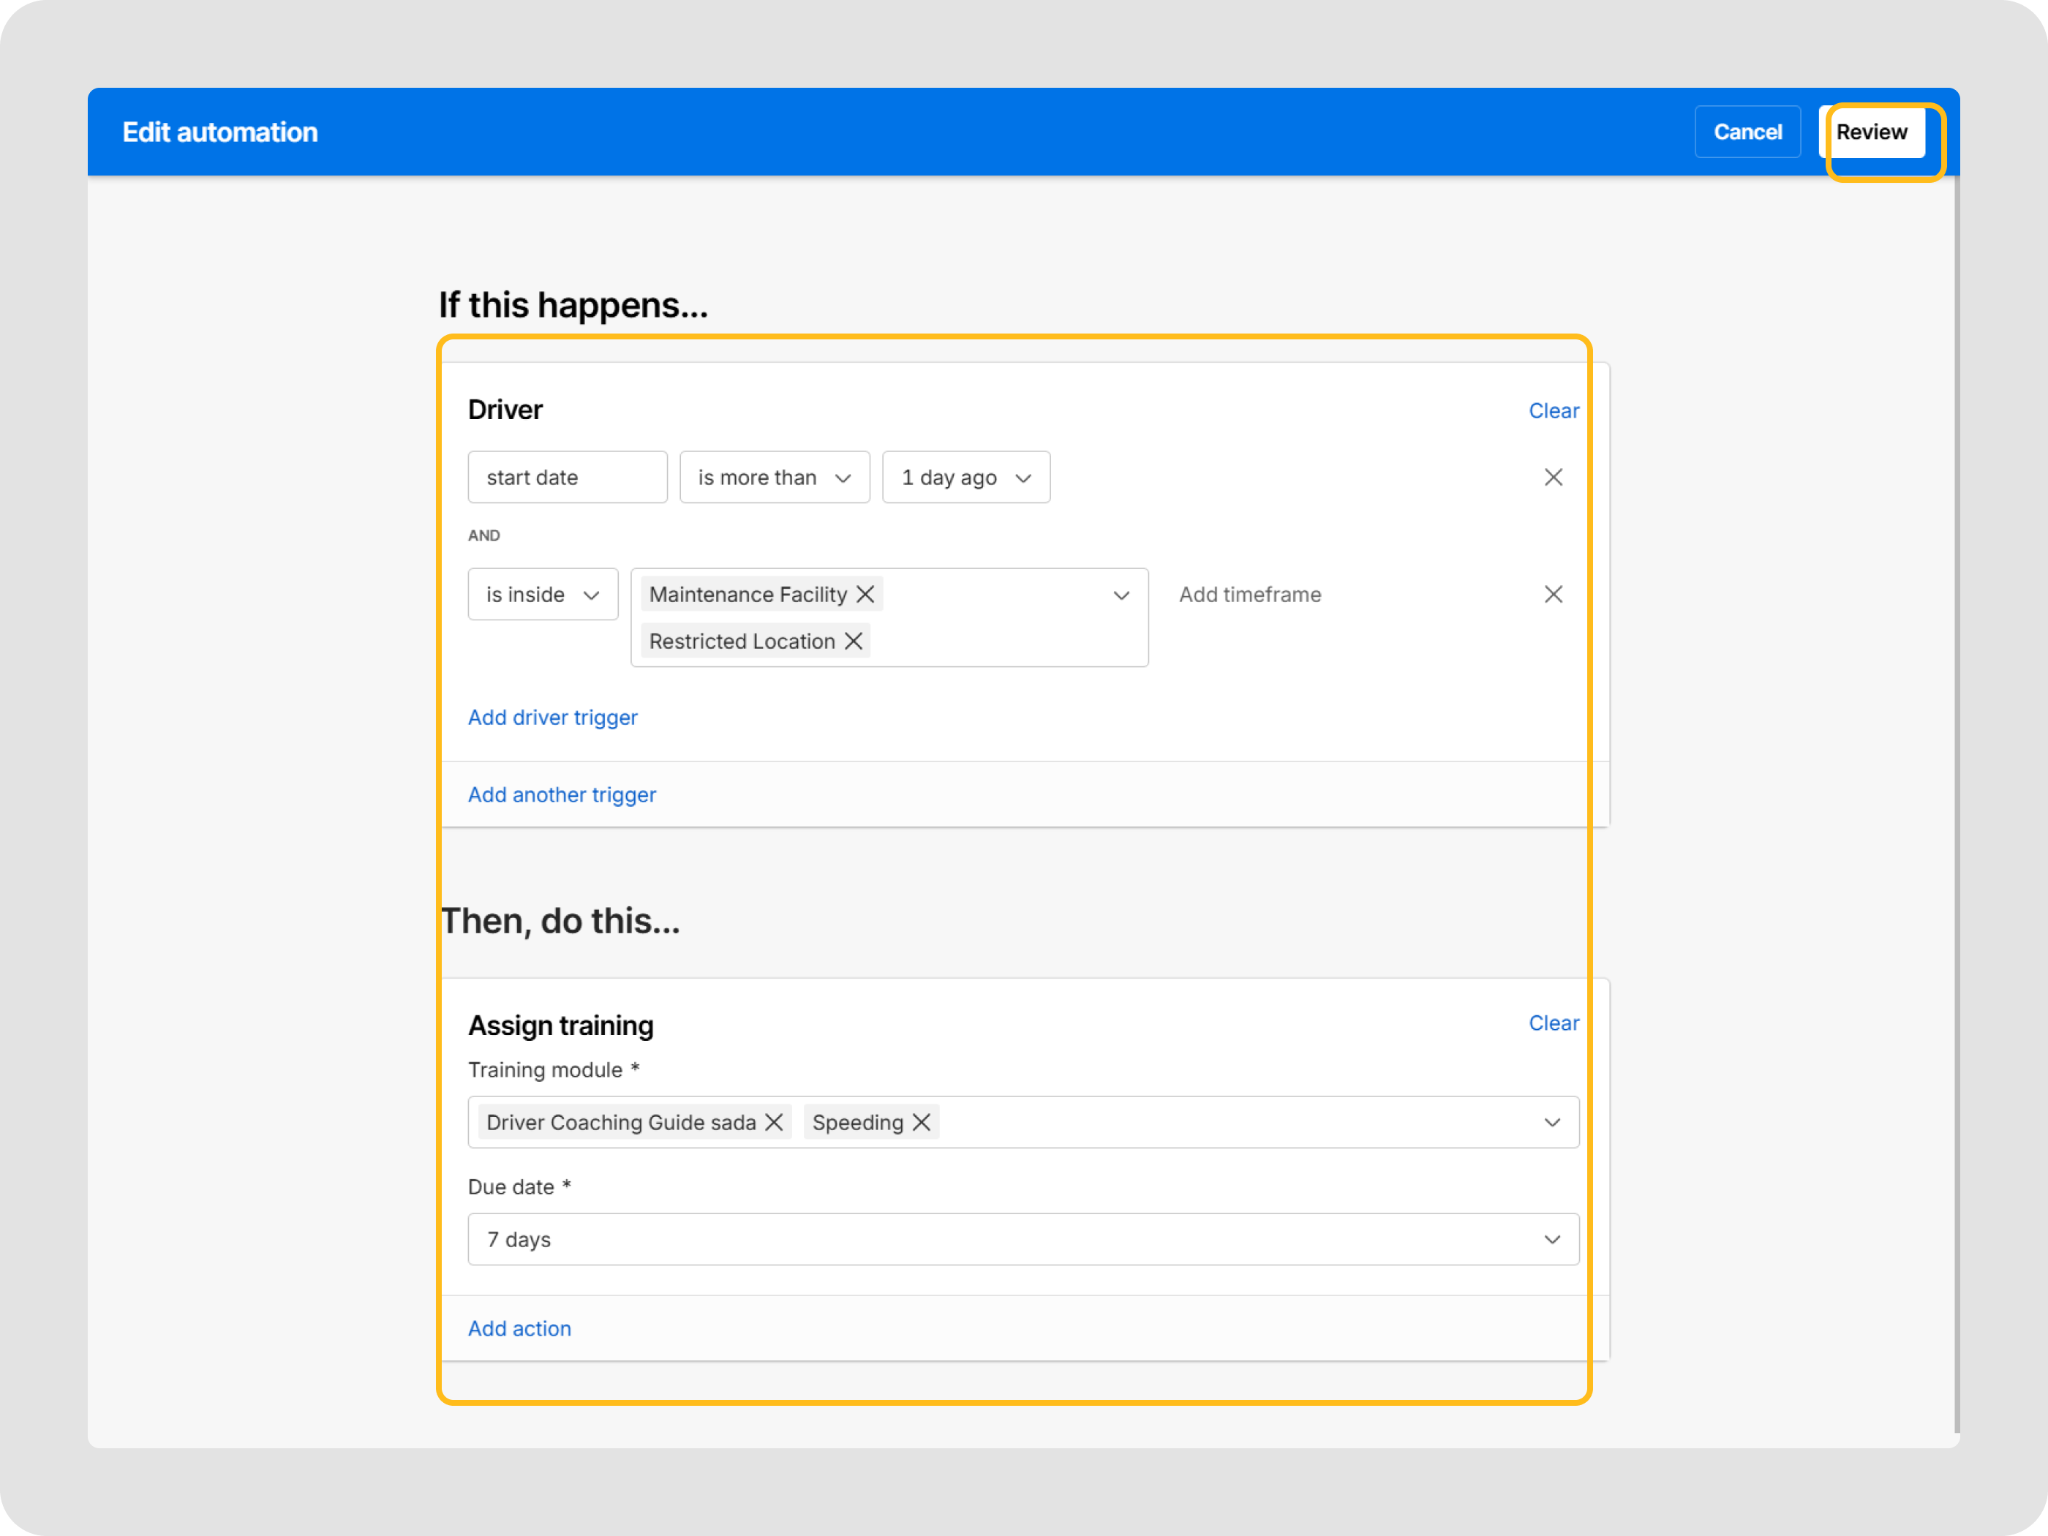2048x1536 pixels.
Task: Click Add action link
Action: tap(519, 1328)
